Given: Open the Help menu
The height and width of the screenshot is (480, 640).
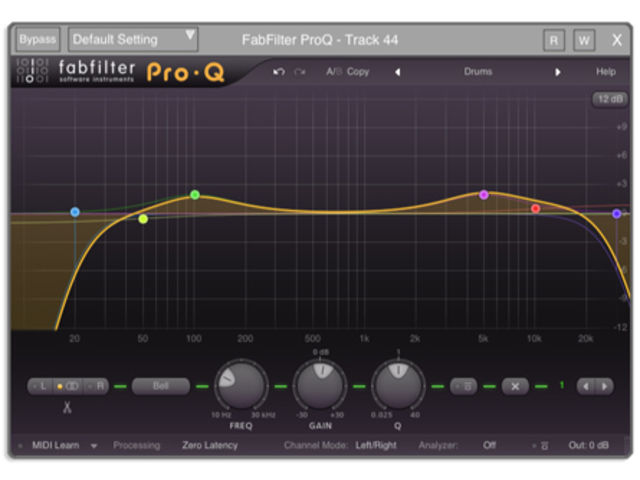Looking at the screenshot, I should point(606,72).
